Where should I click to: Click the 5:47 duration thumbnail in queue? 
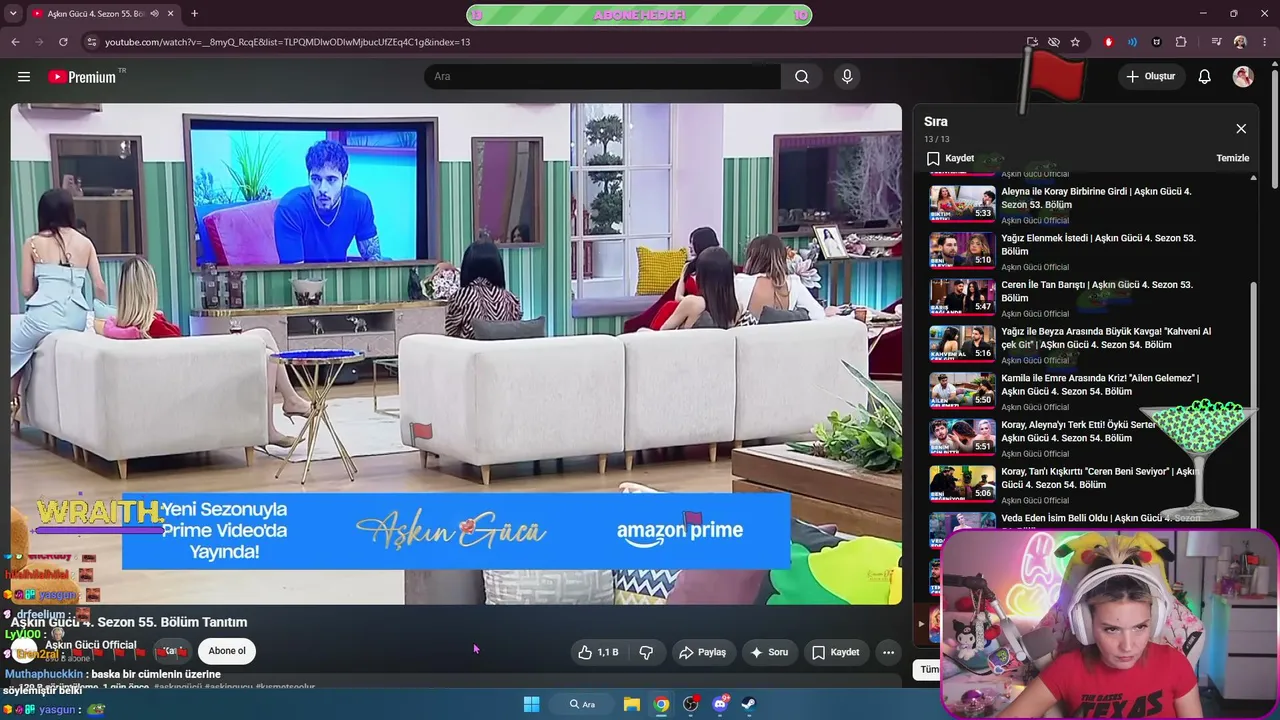[x=962, y=296]
